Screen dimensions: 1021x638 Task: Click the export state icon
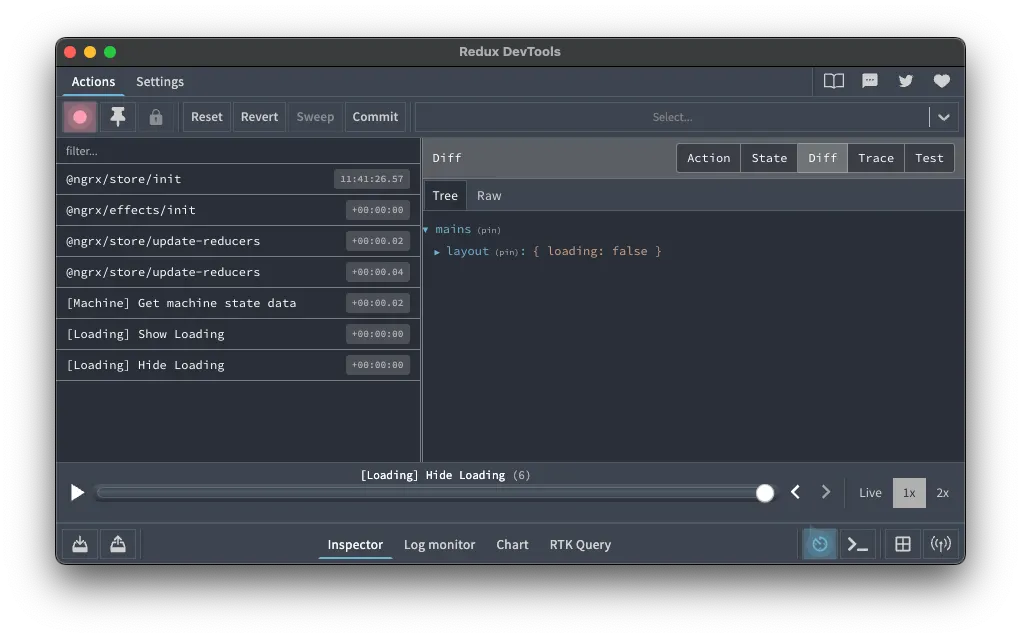(x=118, y=544)
